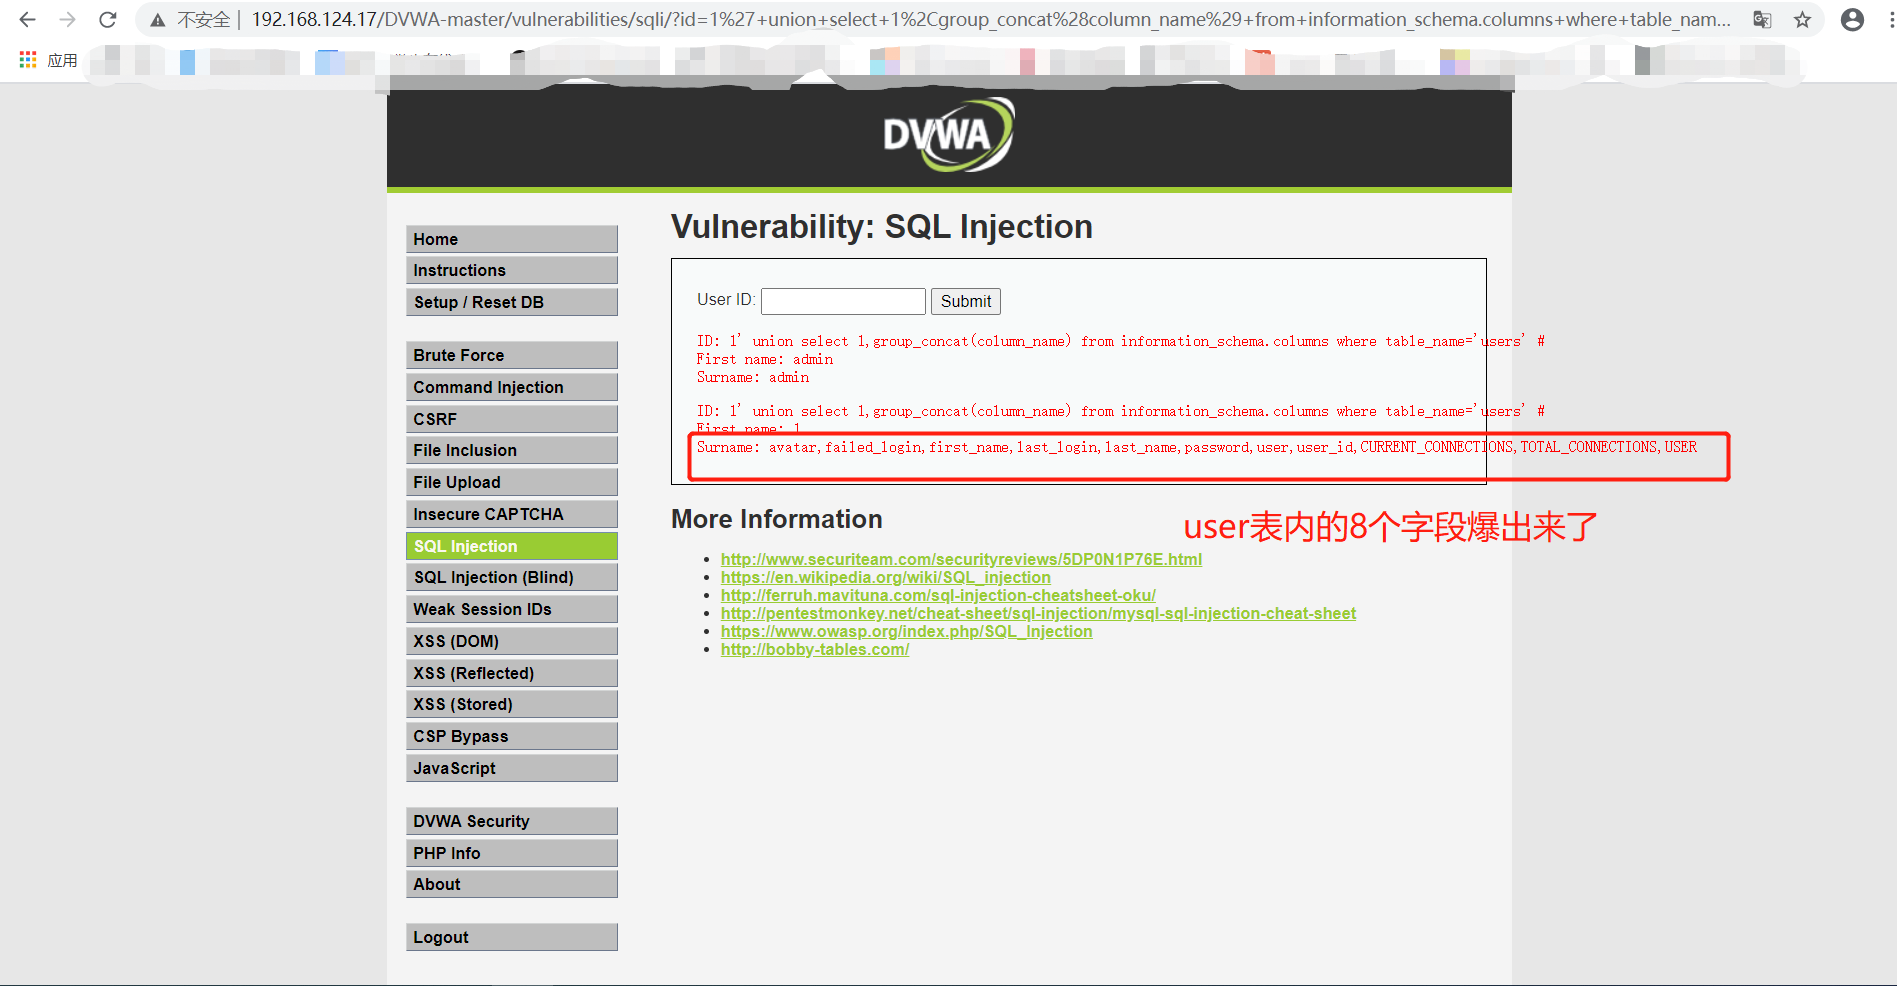The width and height of the screenshot is (1897, 986).
Task: Open the Chrome profile avatar
Action: (x=1852, y=20)
